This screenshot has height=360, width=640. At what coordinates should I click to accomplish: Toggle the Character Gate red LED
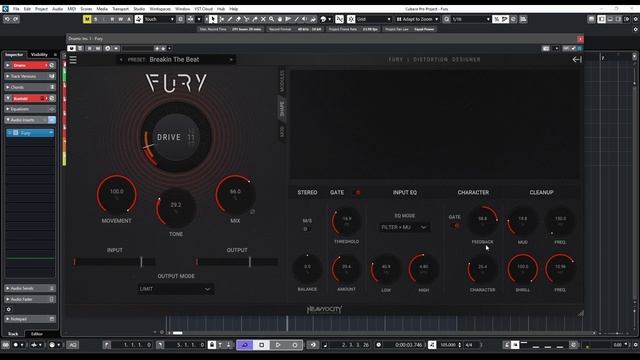456,225
